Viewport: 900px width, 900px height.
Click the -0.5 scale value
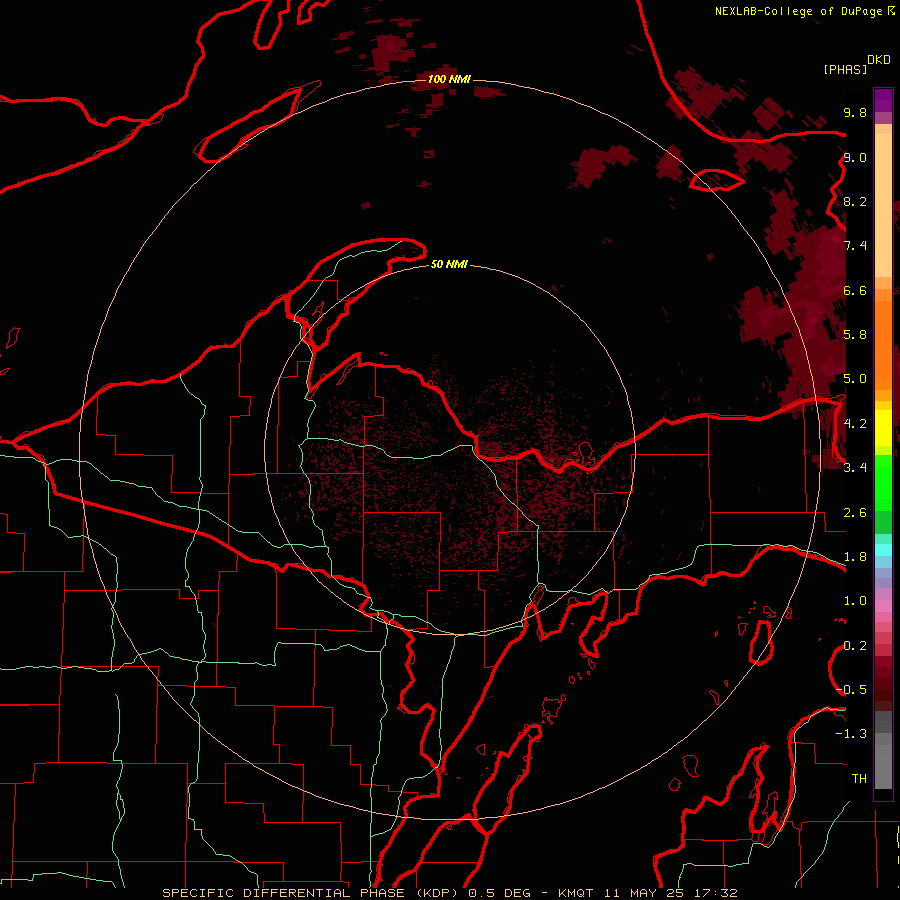(x=853, y=690)
